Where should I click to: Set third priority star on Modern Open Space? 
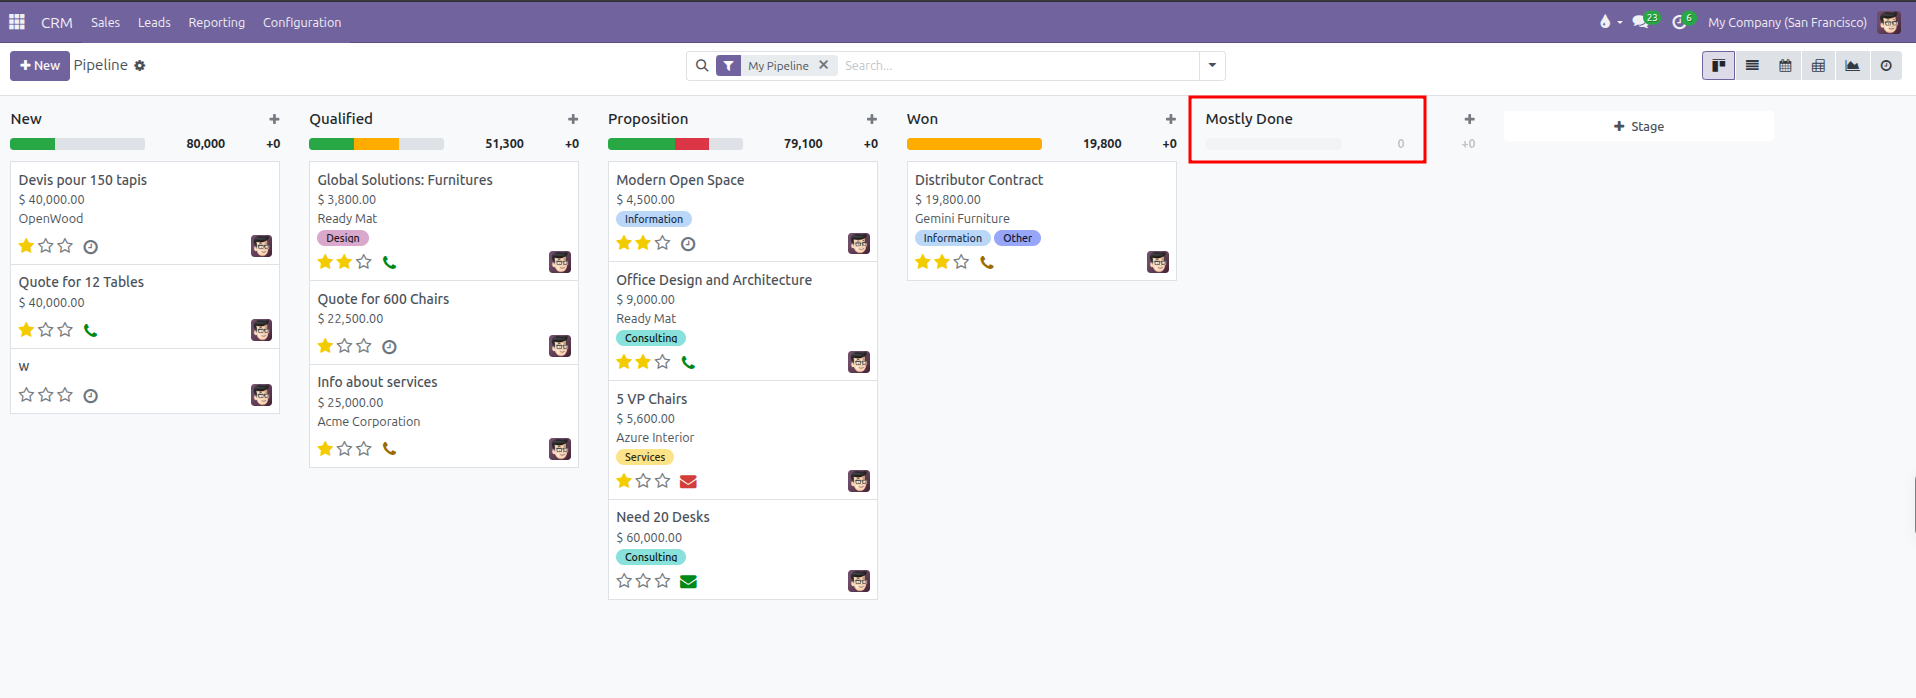point(662,243)
